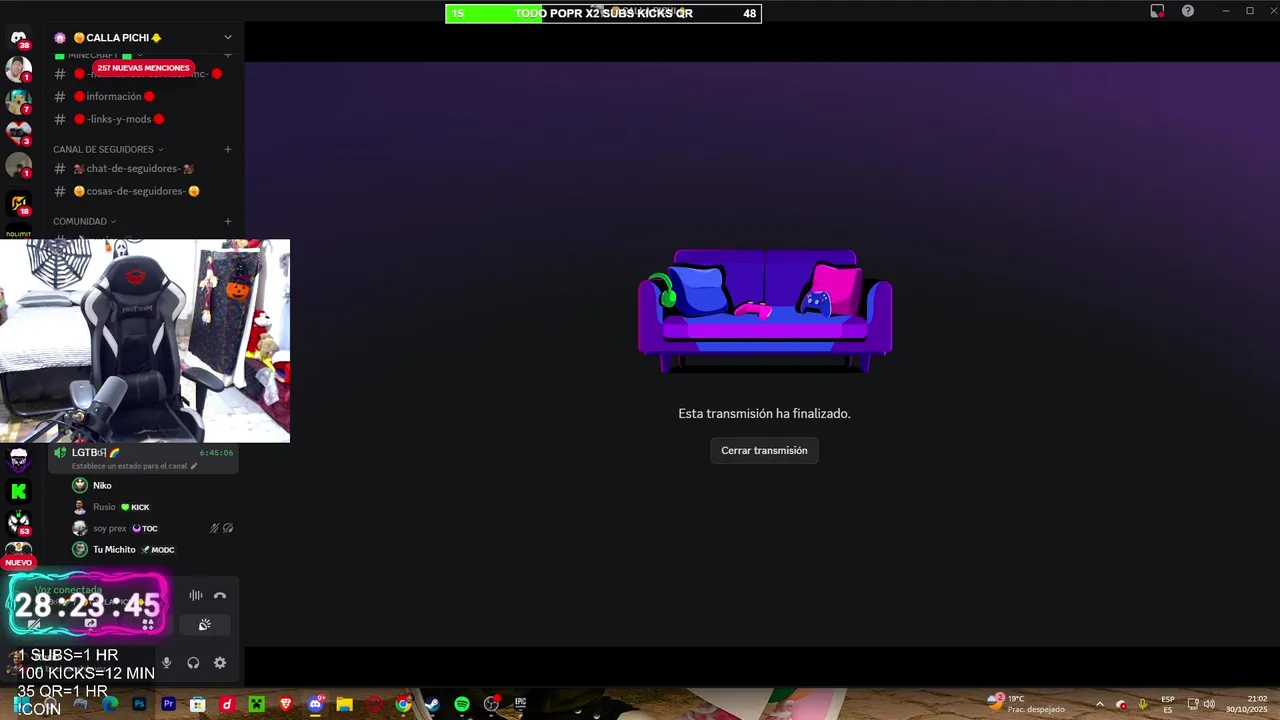Add a channel to CANAL DE SEGUIDORES
Viewport: 1280px width, 720px height.
tap(228, 149)
